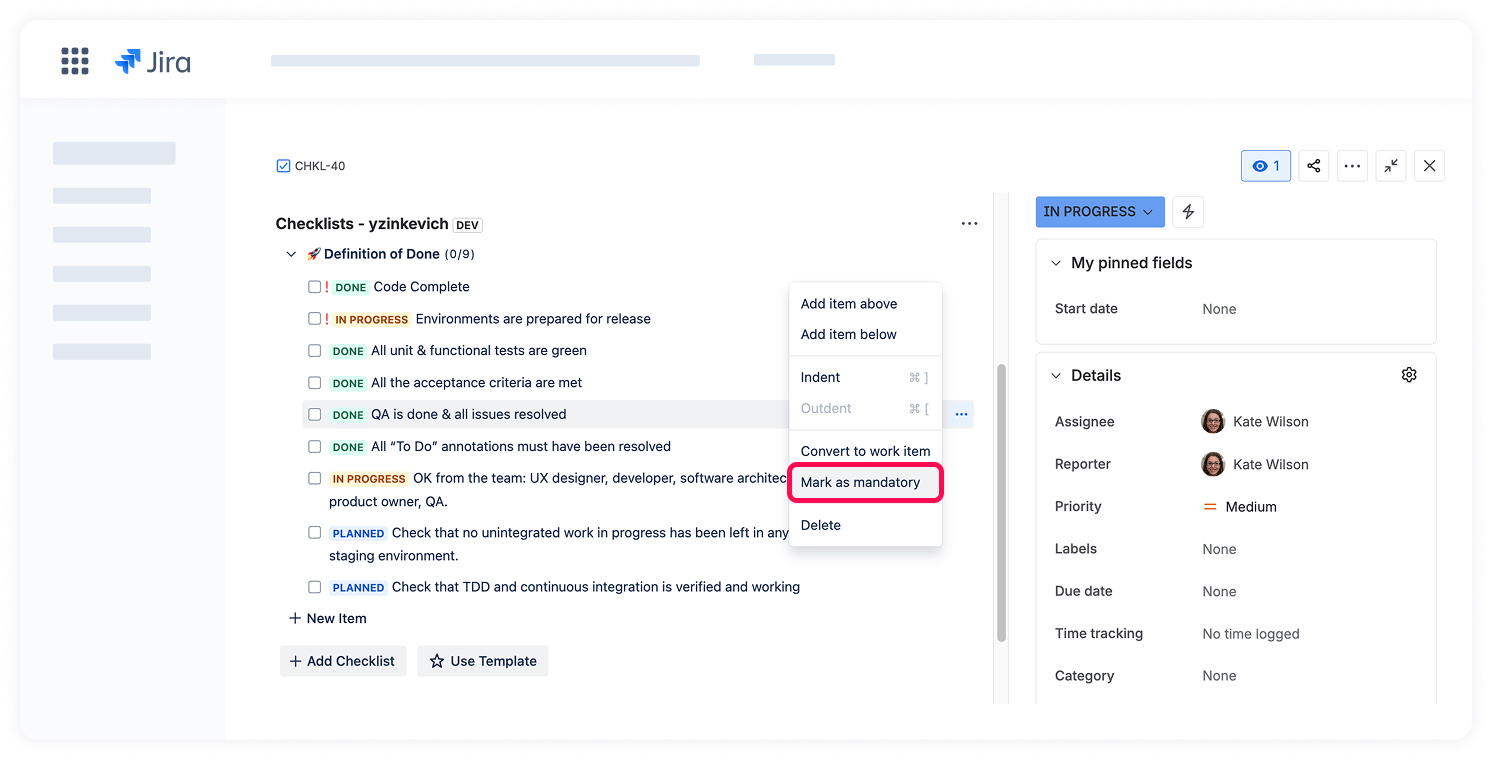Choose Convert to work item
Image resolution: width=1492 pixels, height=760 pixels.
pyautogui.click(x=865, y=451)
